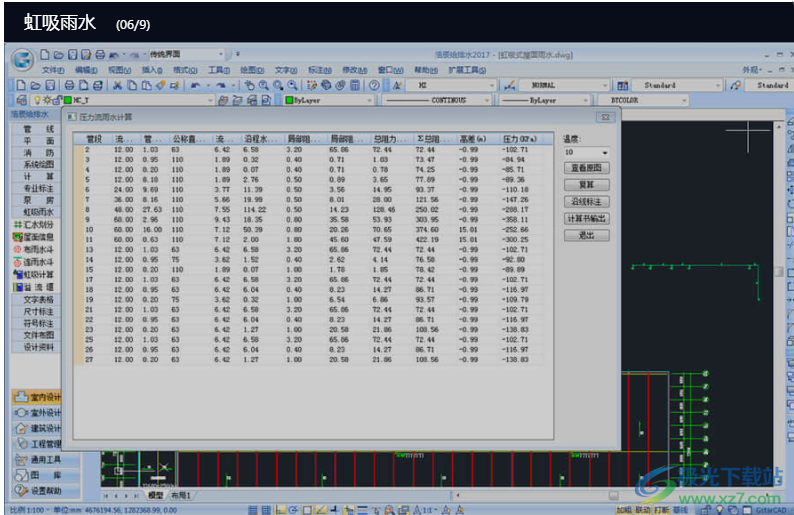Select the 通用工具 panel button

click(46, 459)
